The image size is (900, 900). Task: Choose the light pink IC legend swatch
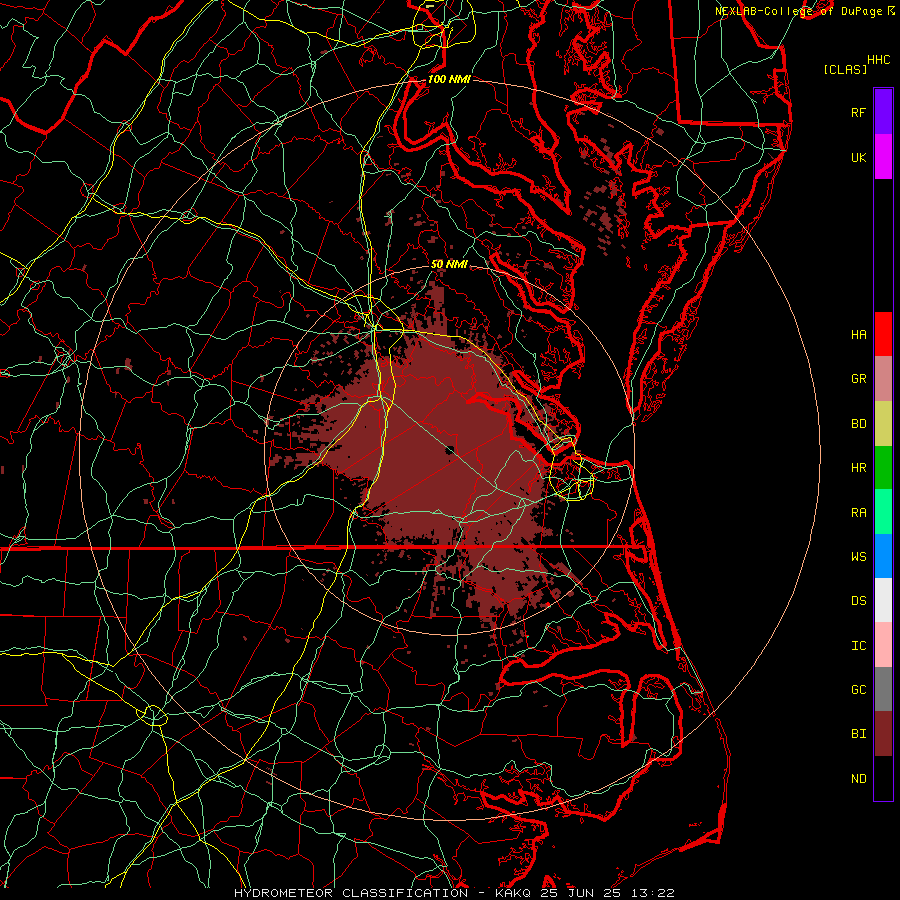[883, 645]
